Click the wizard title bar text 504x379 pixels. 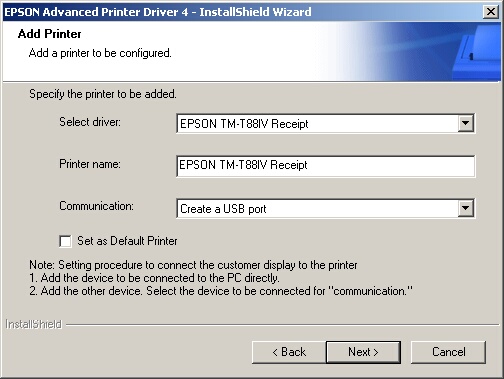tap(158, 12)
